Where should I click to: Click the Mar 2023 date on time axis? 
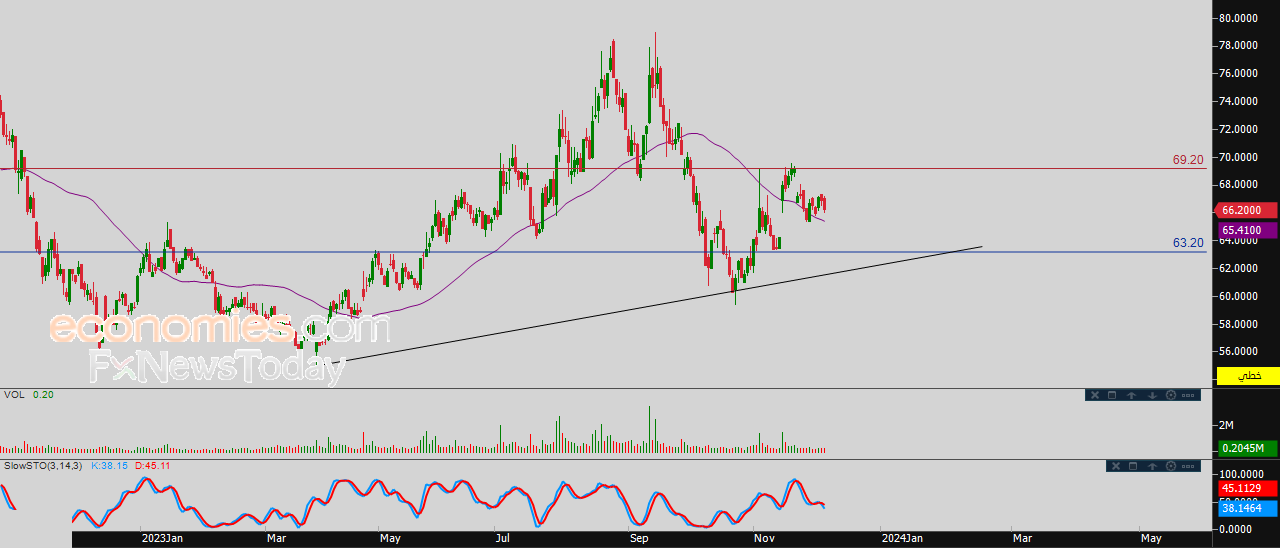(275, 539)
